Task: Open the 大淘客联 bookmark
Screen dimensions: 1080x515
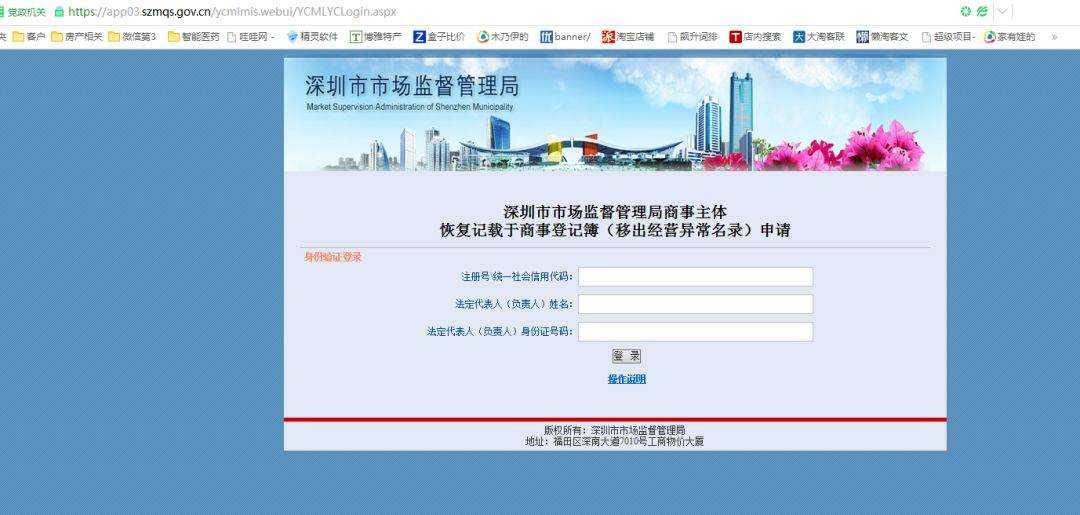Action: pyautogui.click(x=819, y=37)
